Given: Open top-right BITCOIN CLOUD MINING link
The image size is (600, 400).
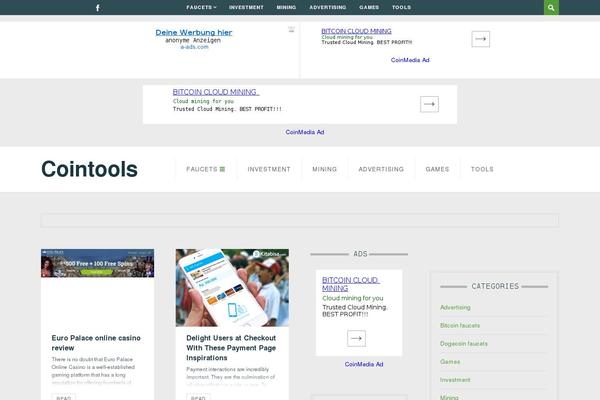Looking at the screenshot, I should [356, 31].
